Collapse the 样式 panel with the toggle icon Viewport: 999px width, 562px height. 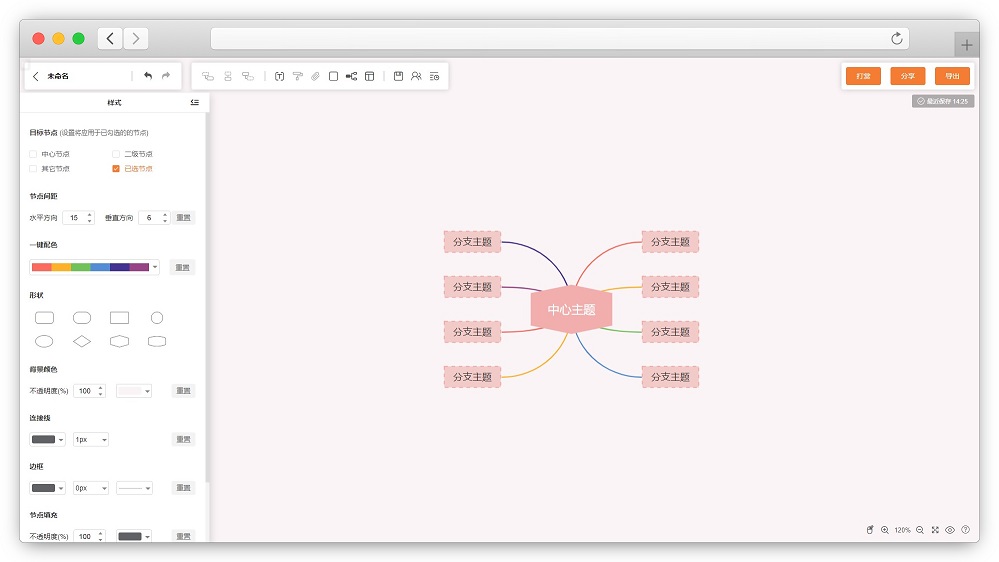tap(194, 102)
